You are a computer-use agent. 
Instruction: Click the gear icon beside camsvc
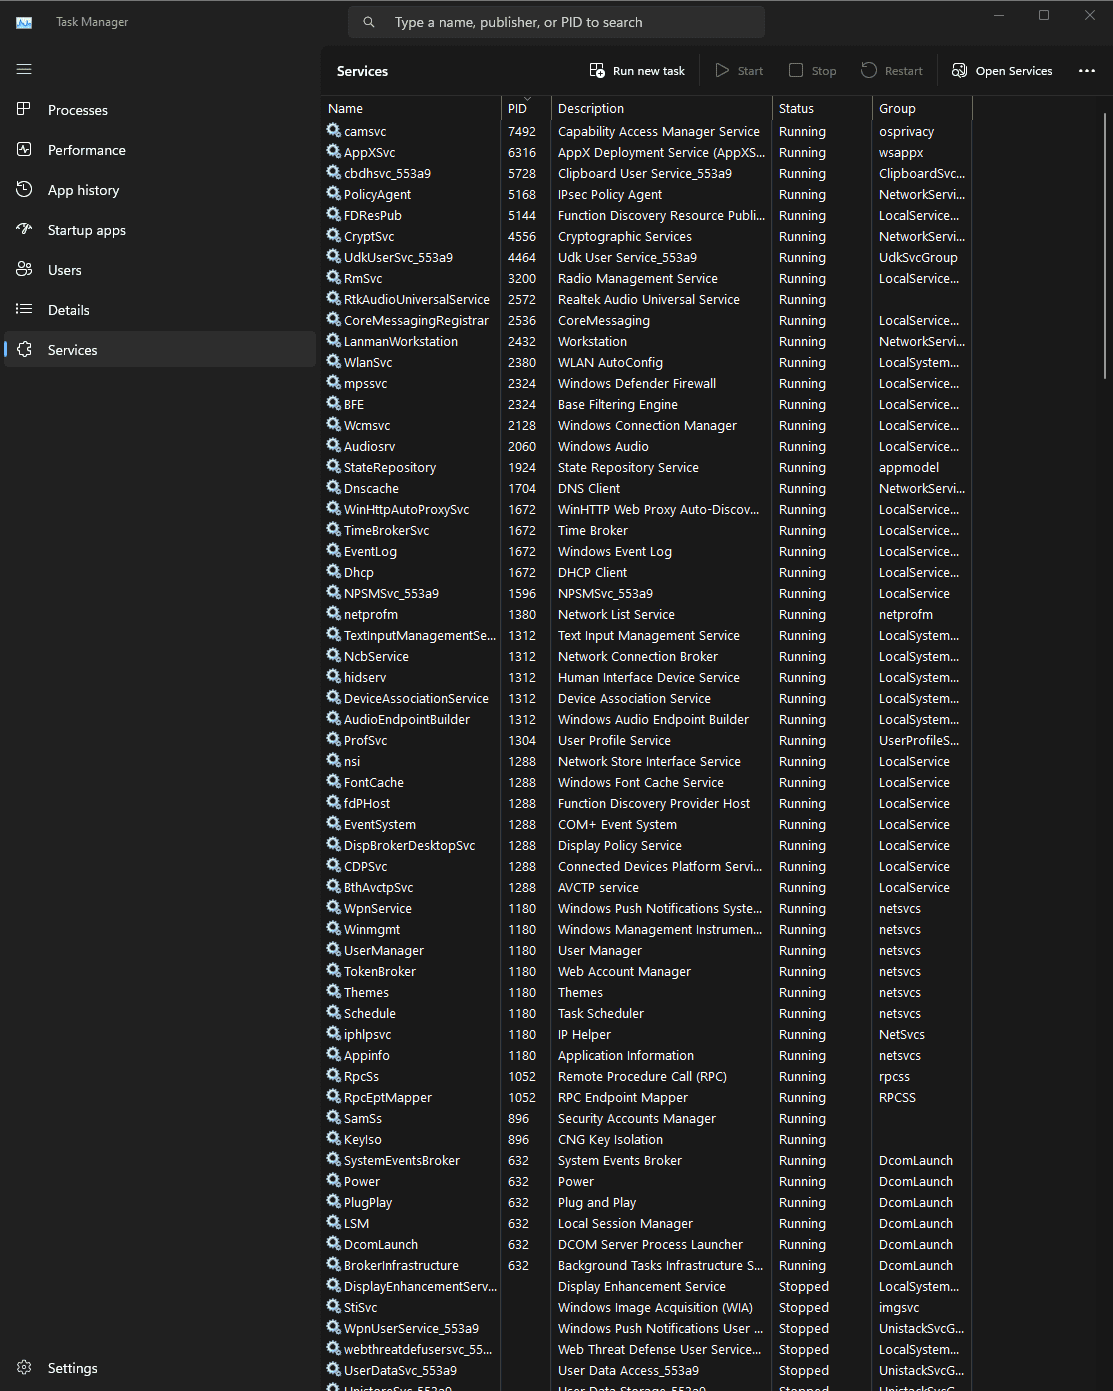click(334, 130)
